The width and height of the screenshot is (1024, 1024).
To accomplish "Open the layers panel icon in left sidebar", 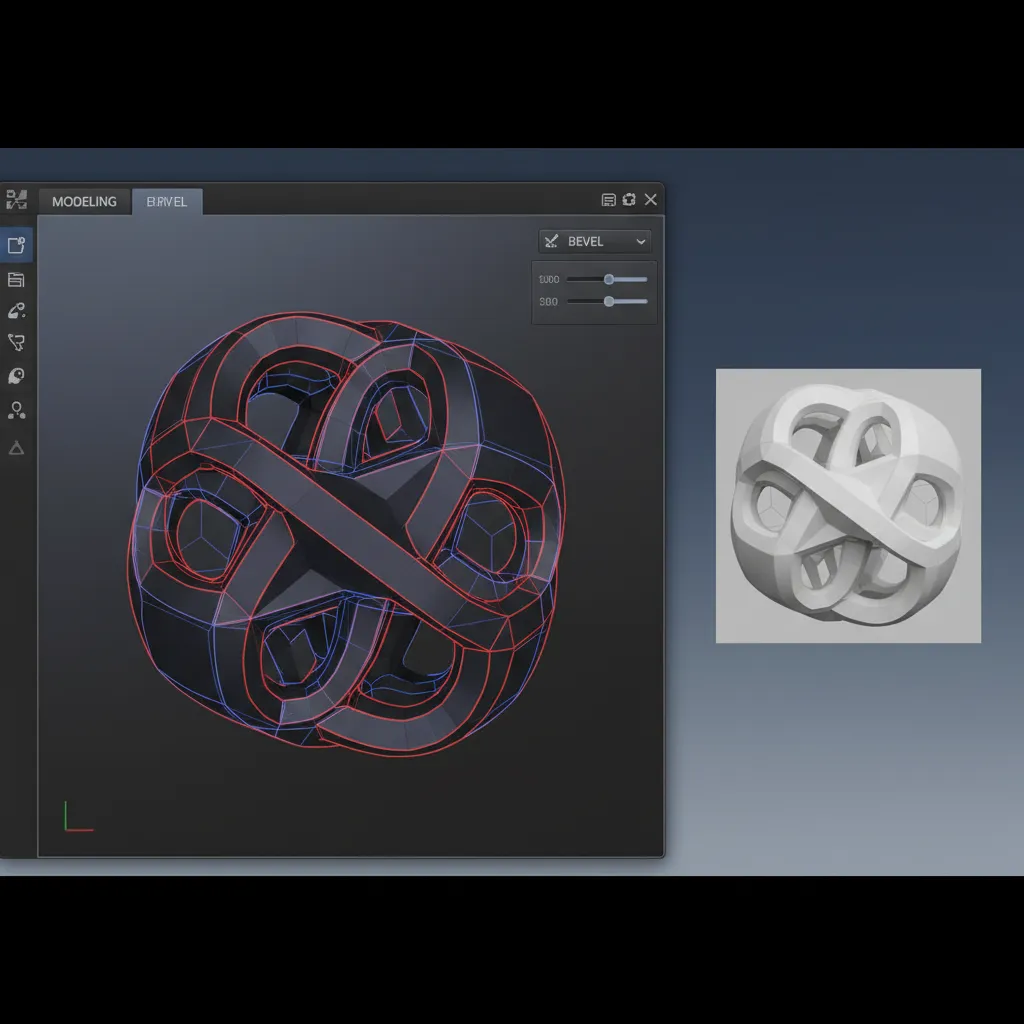I will pos(15,279).
